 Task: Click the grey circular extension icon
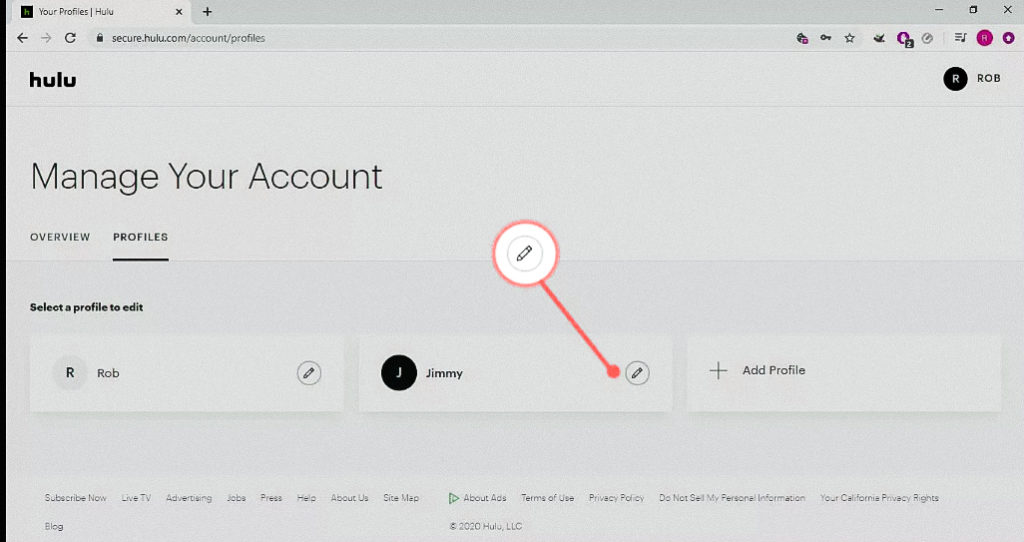[x=927, y=38]
